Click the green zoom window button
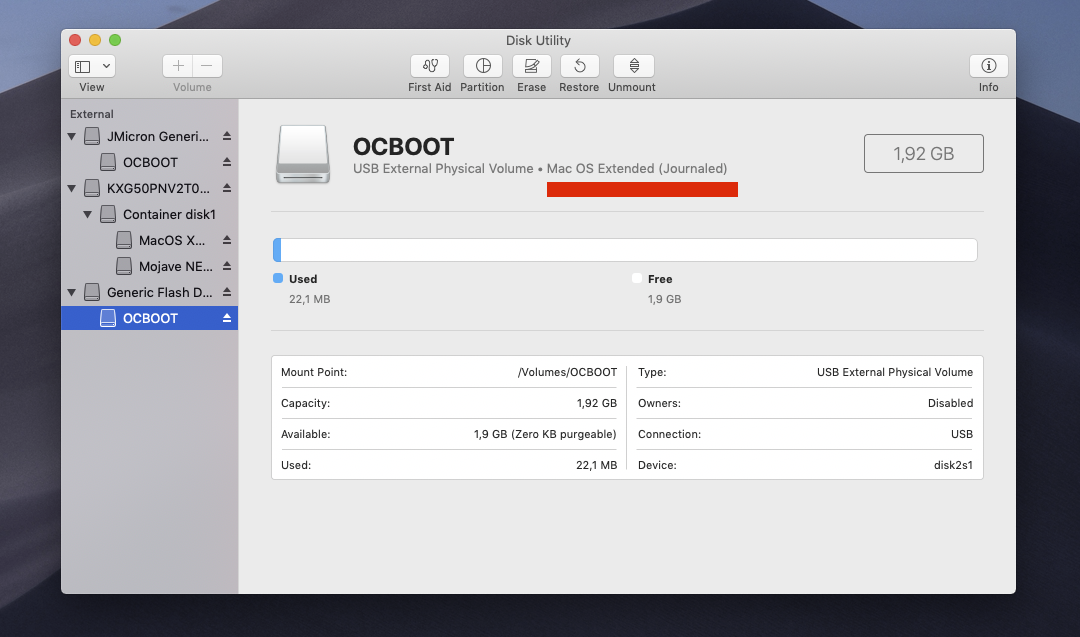Screen dimensions: 1080x637 (x=115, y=40)
